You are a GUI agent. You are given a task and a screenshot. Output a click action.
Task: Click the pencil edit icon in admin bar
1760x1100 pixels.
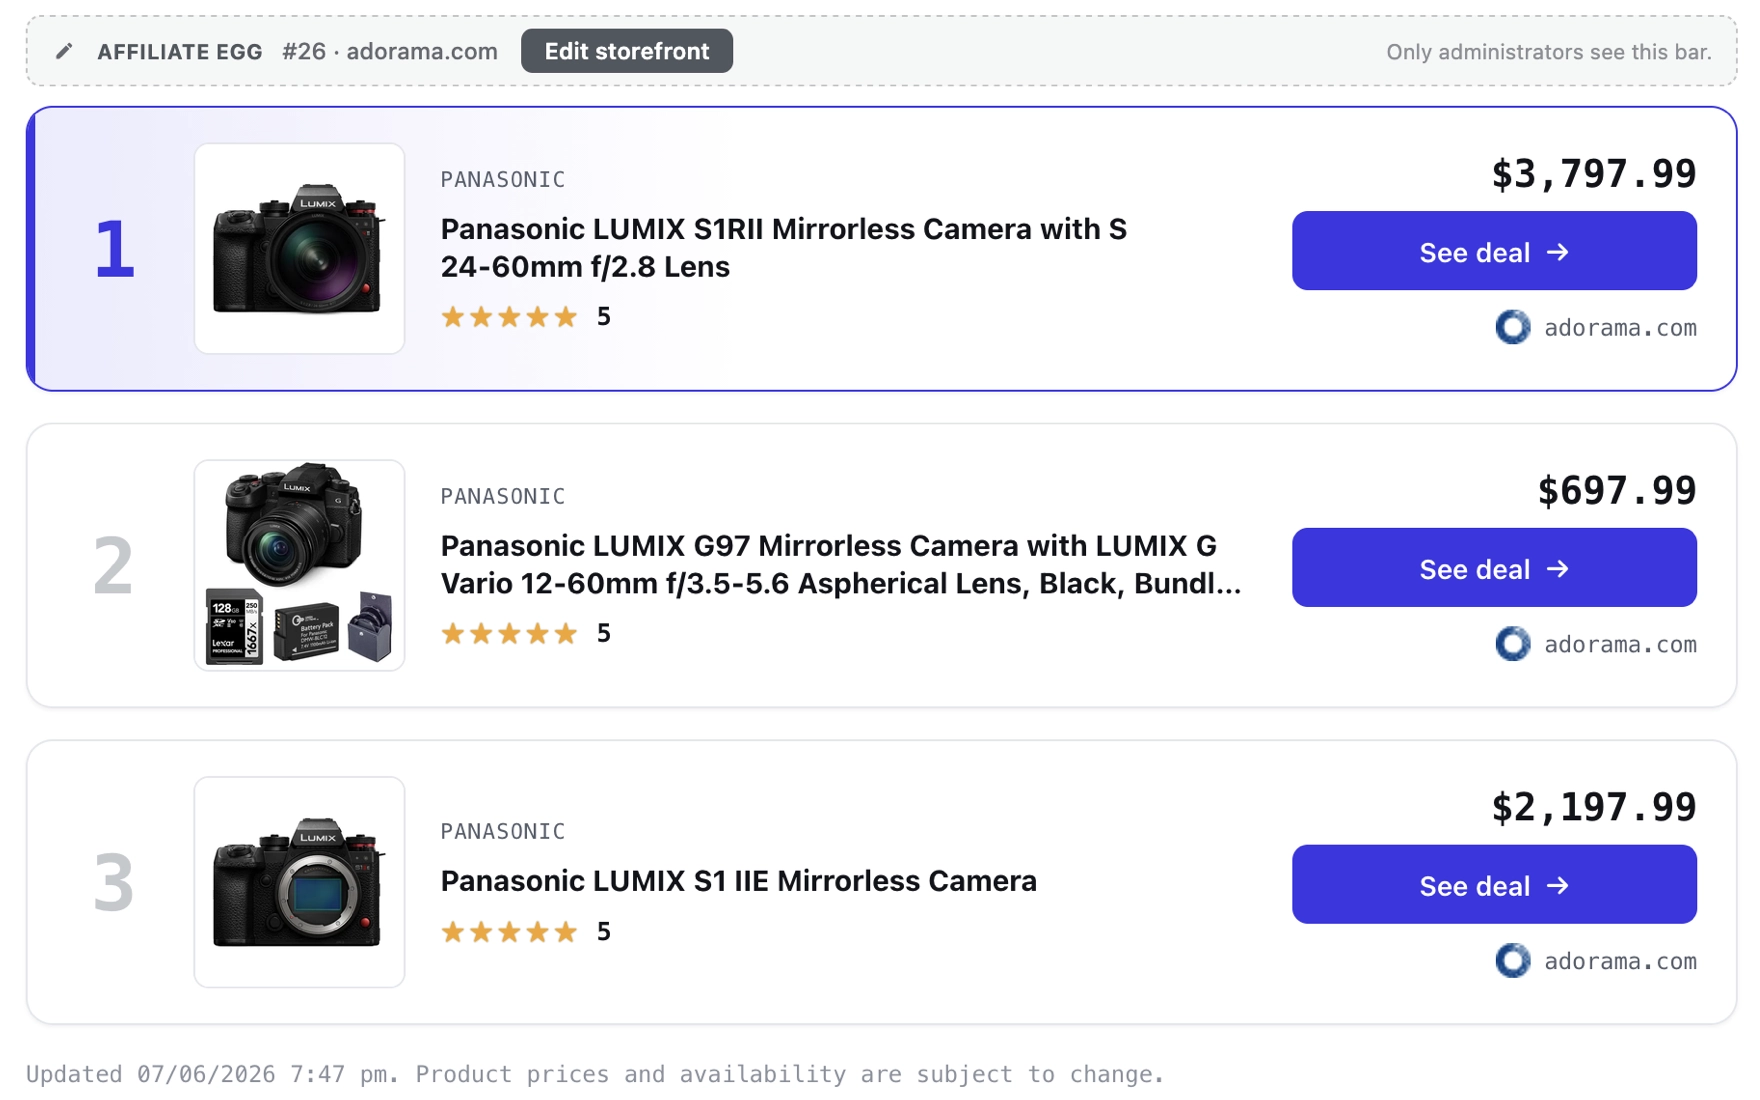pyautogui.click(x=64, y=51)
